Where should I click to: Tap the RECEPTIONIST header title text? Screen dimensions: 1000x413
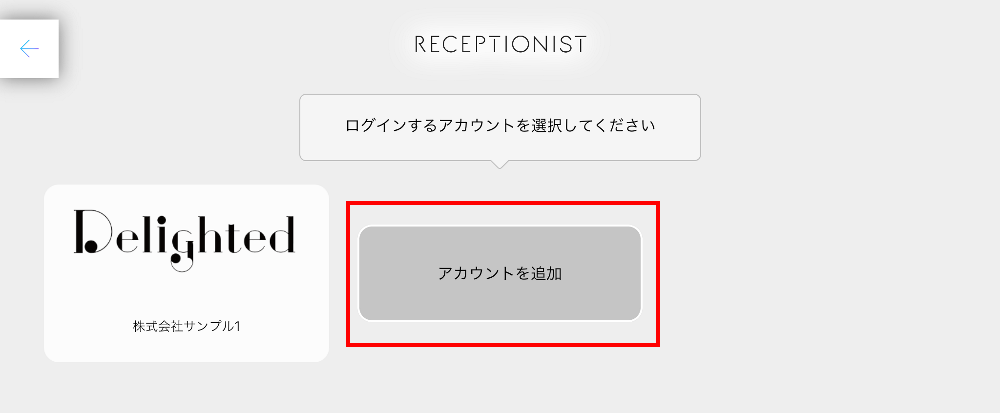(x=500, y=44)
